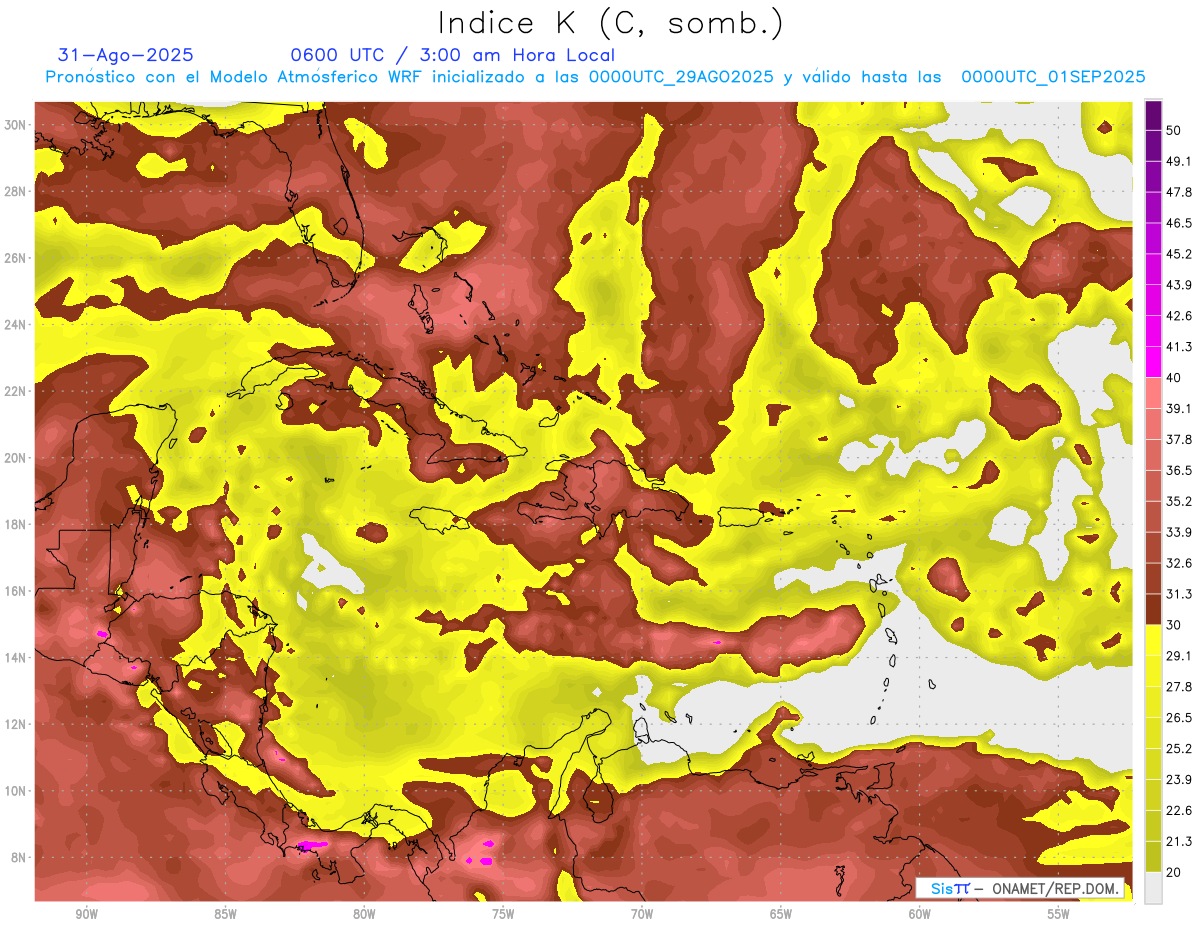Click the colorbar value 42.6
This screenshot has width=1200, height=927.
click(1178, 316)
